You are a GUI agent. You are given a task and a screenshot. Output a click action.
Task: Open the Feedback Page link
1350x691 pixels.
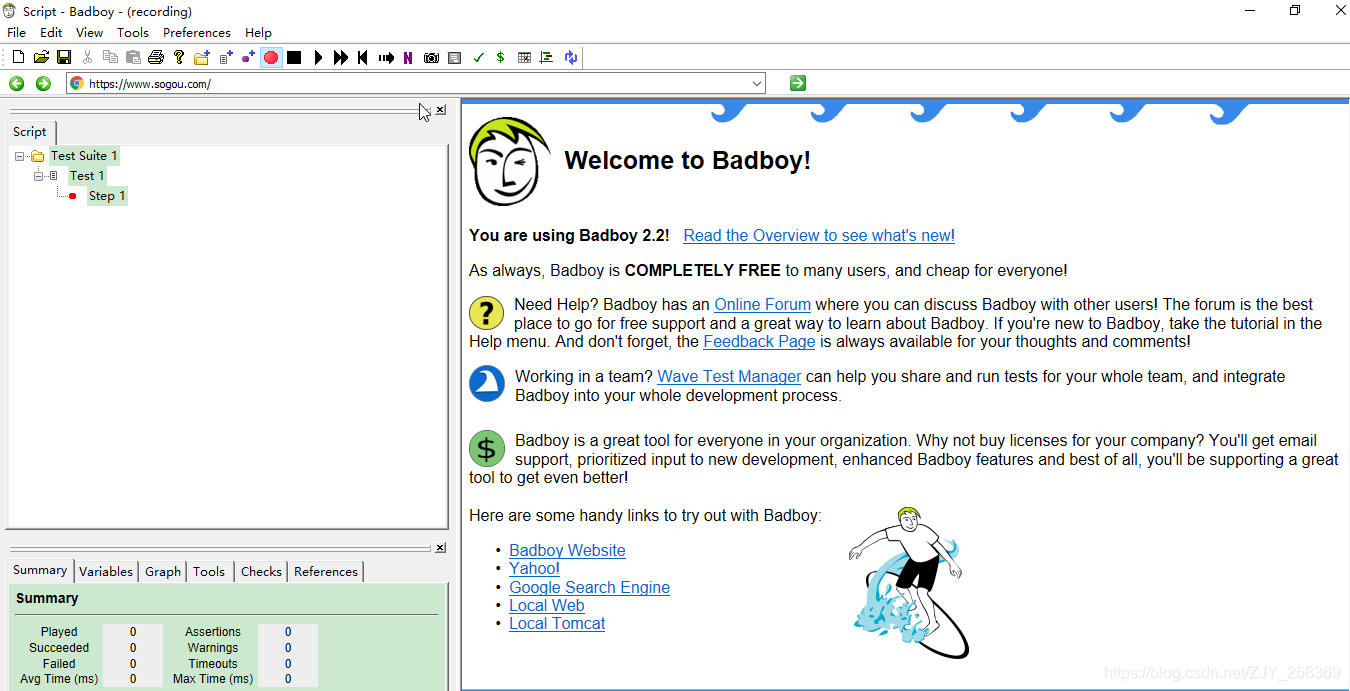point(759,342)
